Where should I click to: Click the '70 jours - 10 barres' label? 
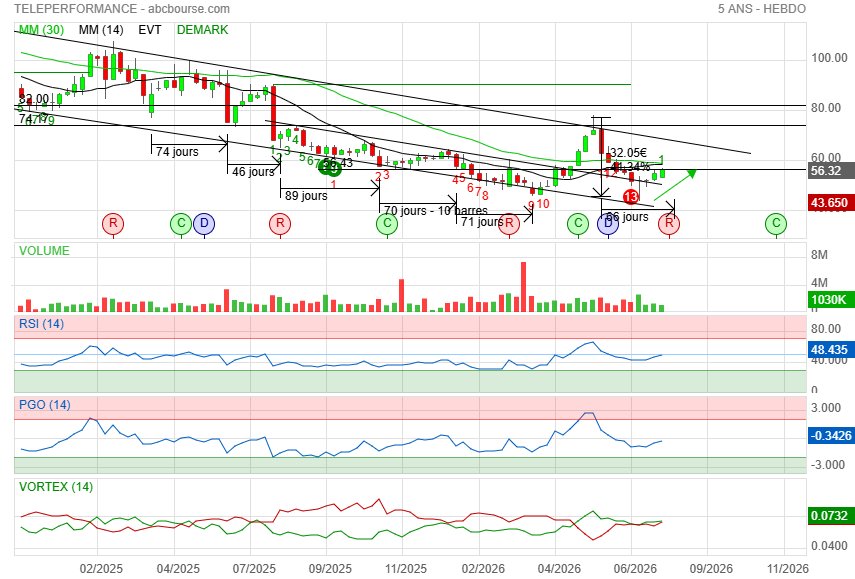tap(436, 210)
